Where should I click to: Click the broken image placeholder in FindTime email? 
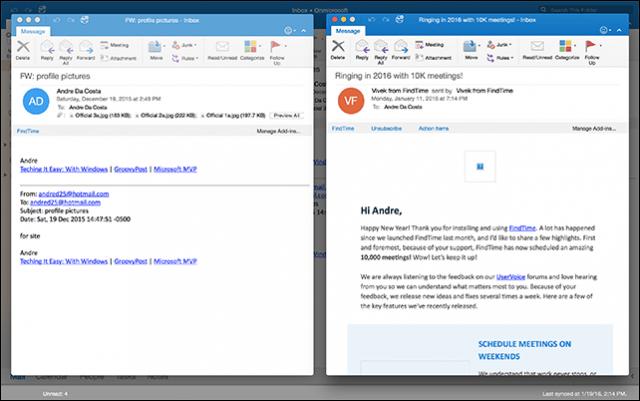(x=480, y=166)
